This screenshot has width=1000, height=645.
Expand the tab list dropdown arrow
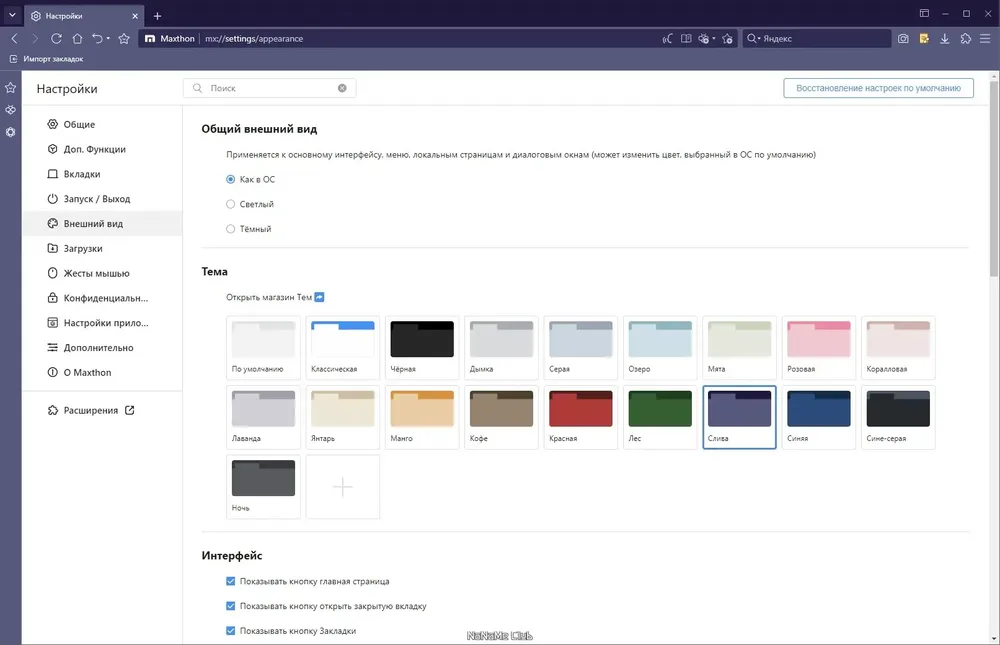coord(12,15)
